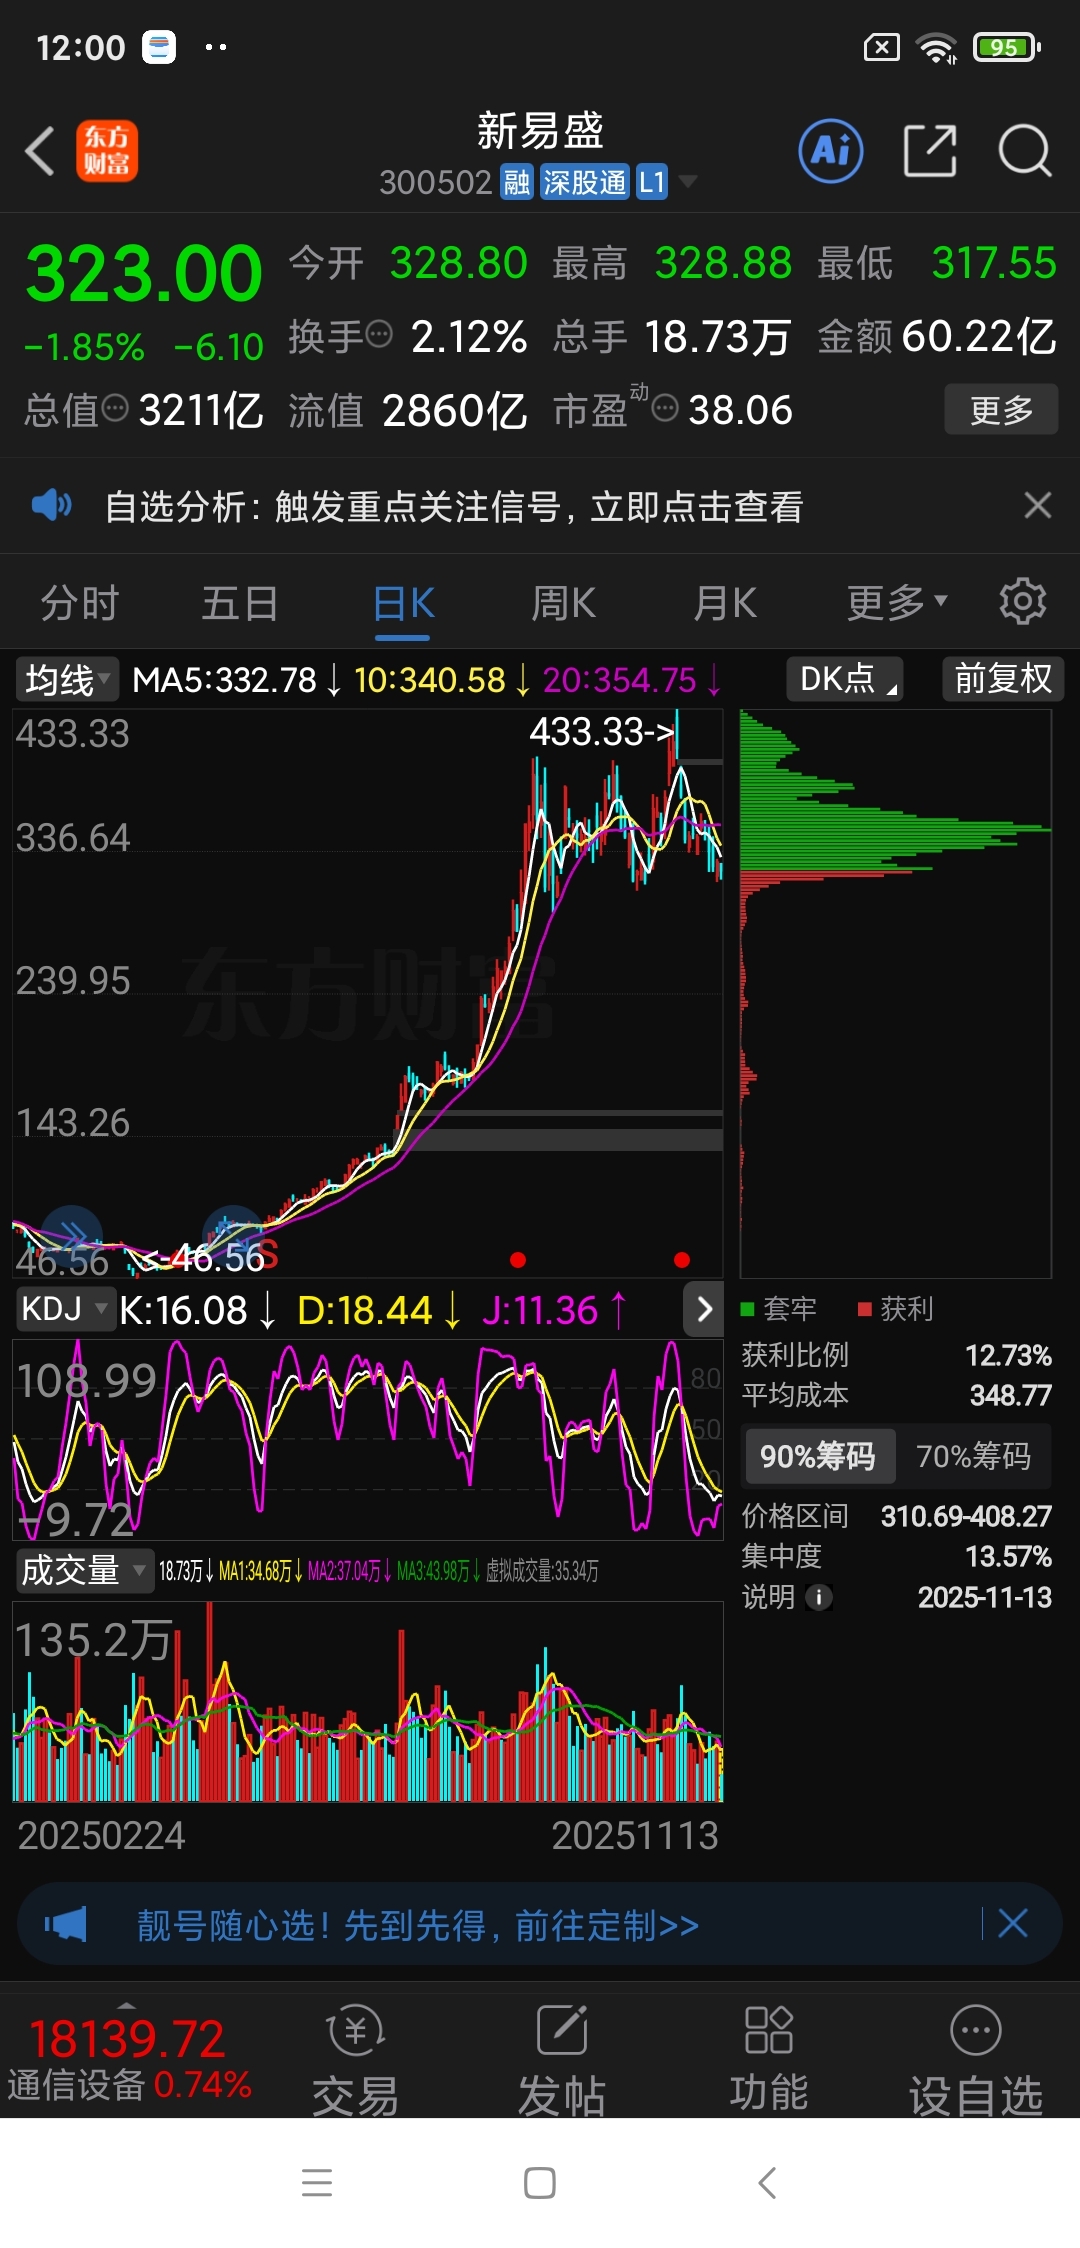Tap the 套牢 green legend swatch
Image resolution: width=1080 pixels, height=2248 pixels.
(746, 1309)
